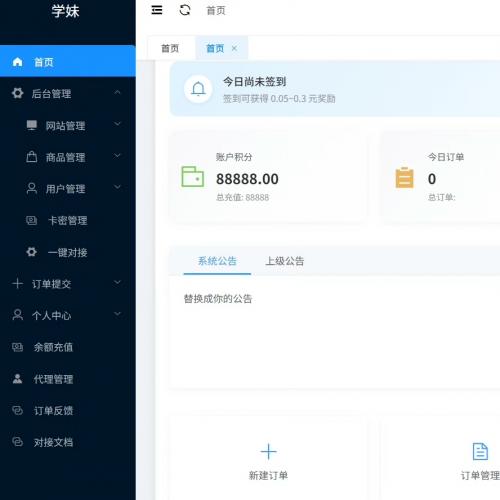
Task: Click the 订单管理 shortcut label
Action: [480, 475]
